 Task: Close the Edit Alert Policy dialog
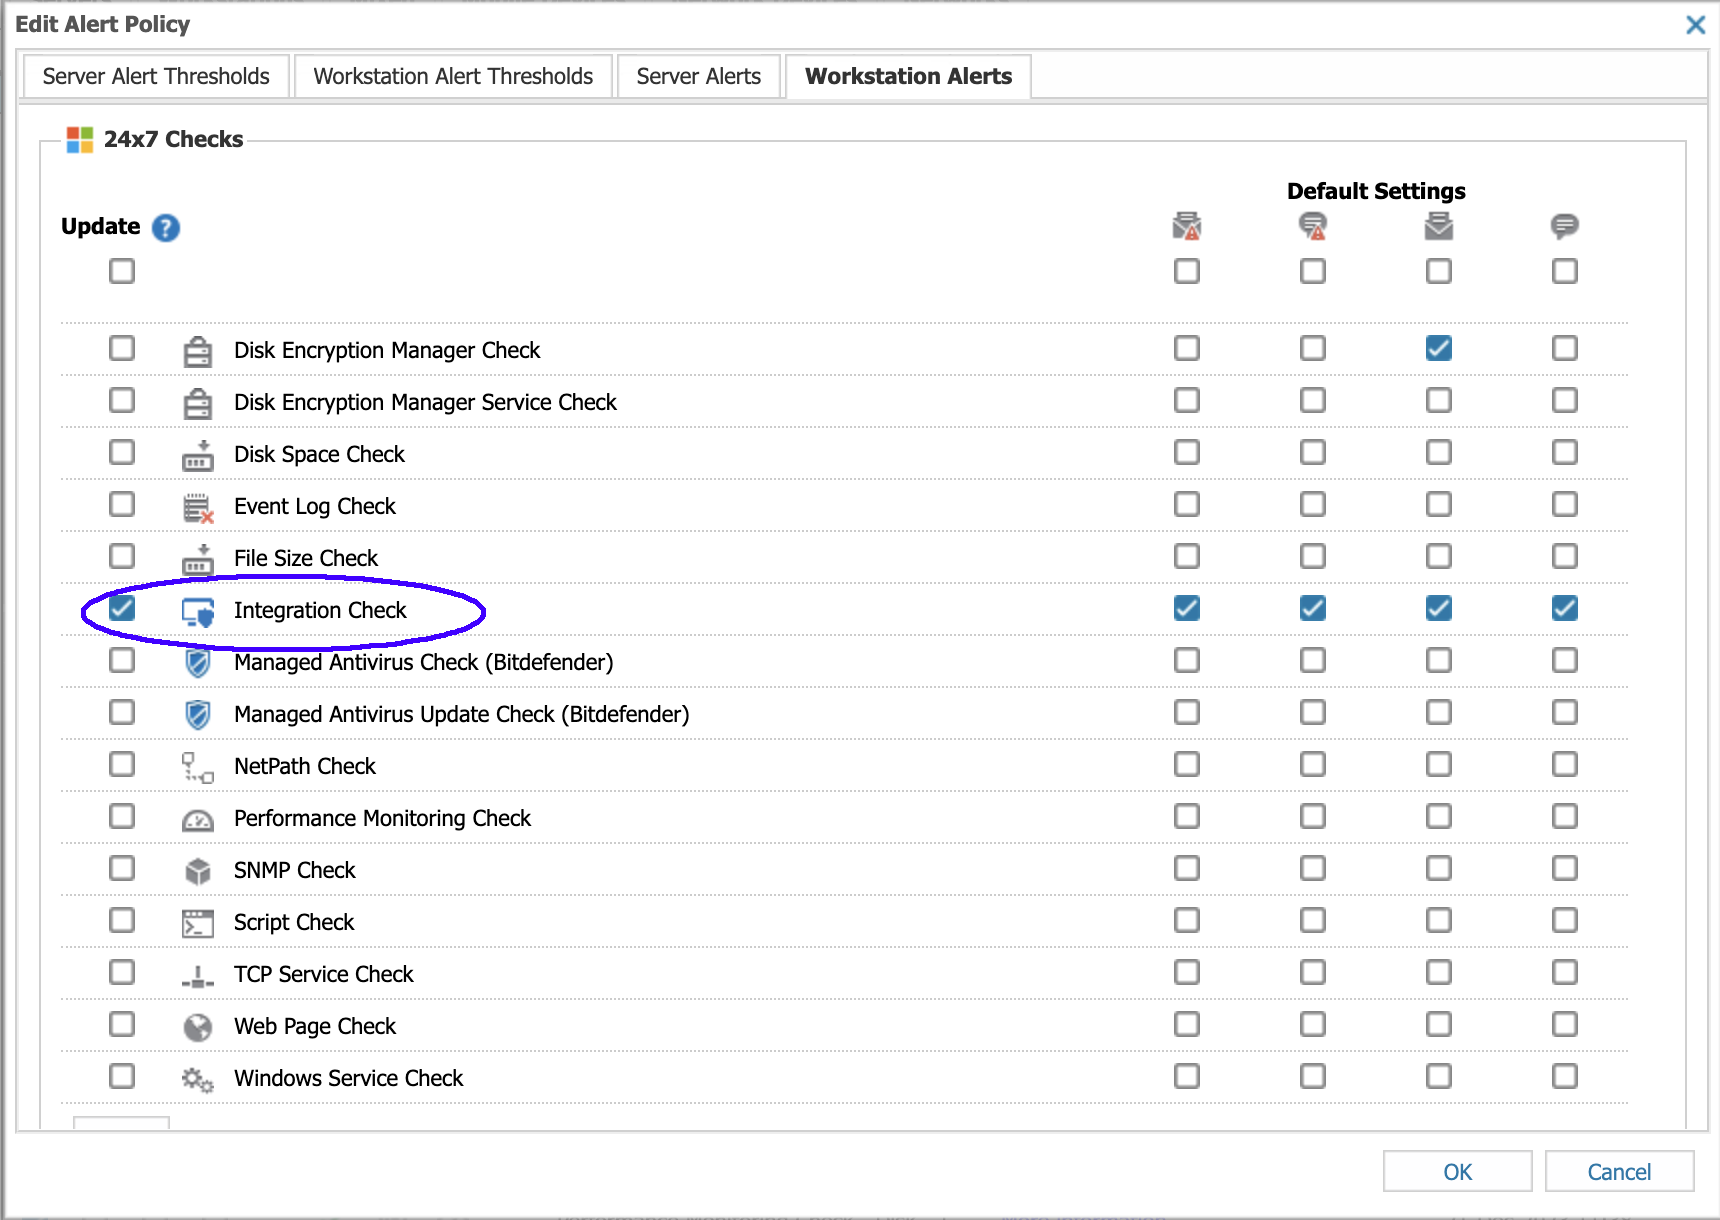tap(1695, 25)
